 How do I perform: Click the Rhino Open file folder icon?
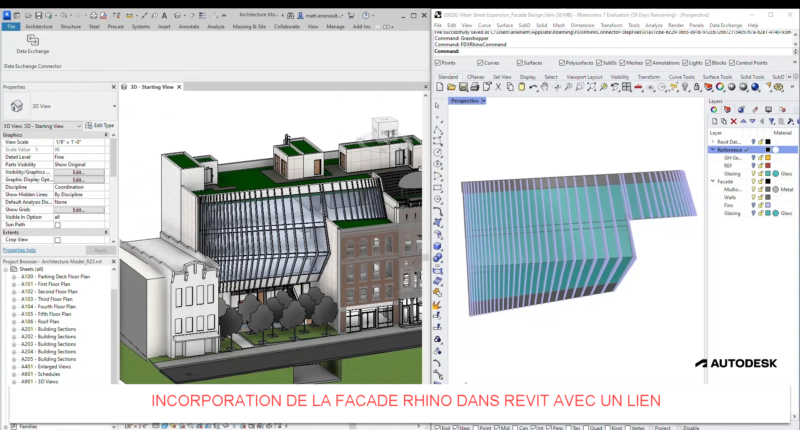click(449, 88)
